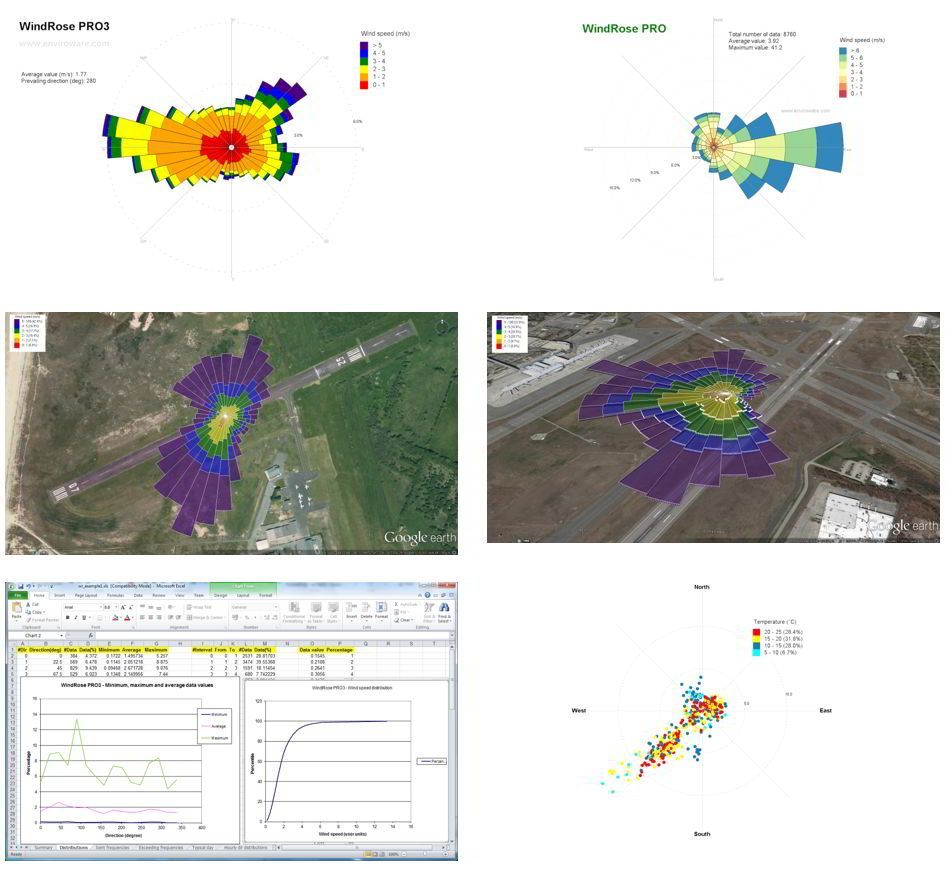Click the 'Data value' header cell
The image size is (947, 871).
pyautogui.click(x=312, y=650)
